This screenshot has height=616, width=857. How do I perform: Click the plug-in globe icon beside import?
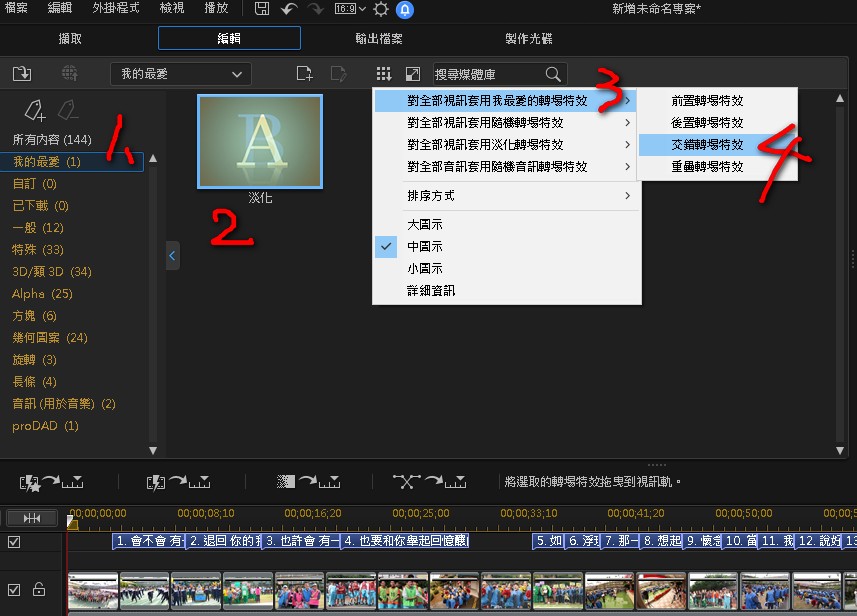pos(70,73)
